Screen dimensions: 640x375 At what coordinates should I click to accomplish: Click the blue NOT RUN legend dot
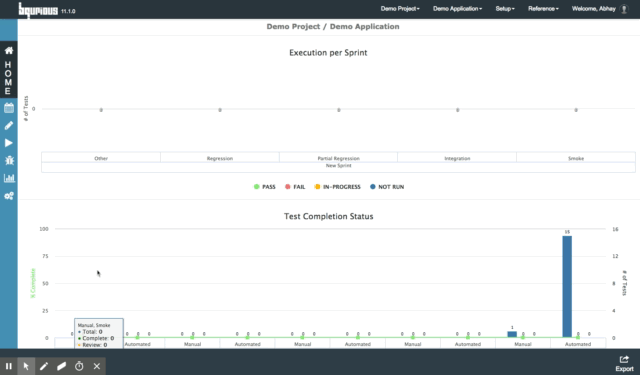(x=372, y=187)
